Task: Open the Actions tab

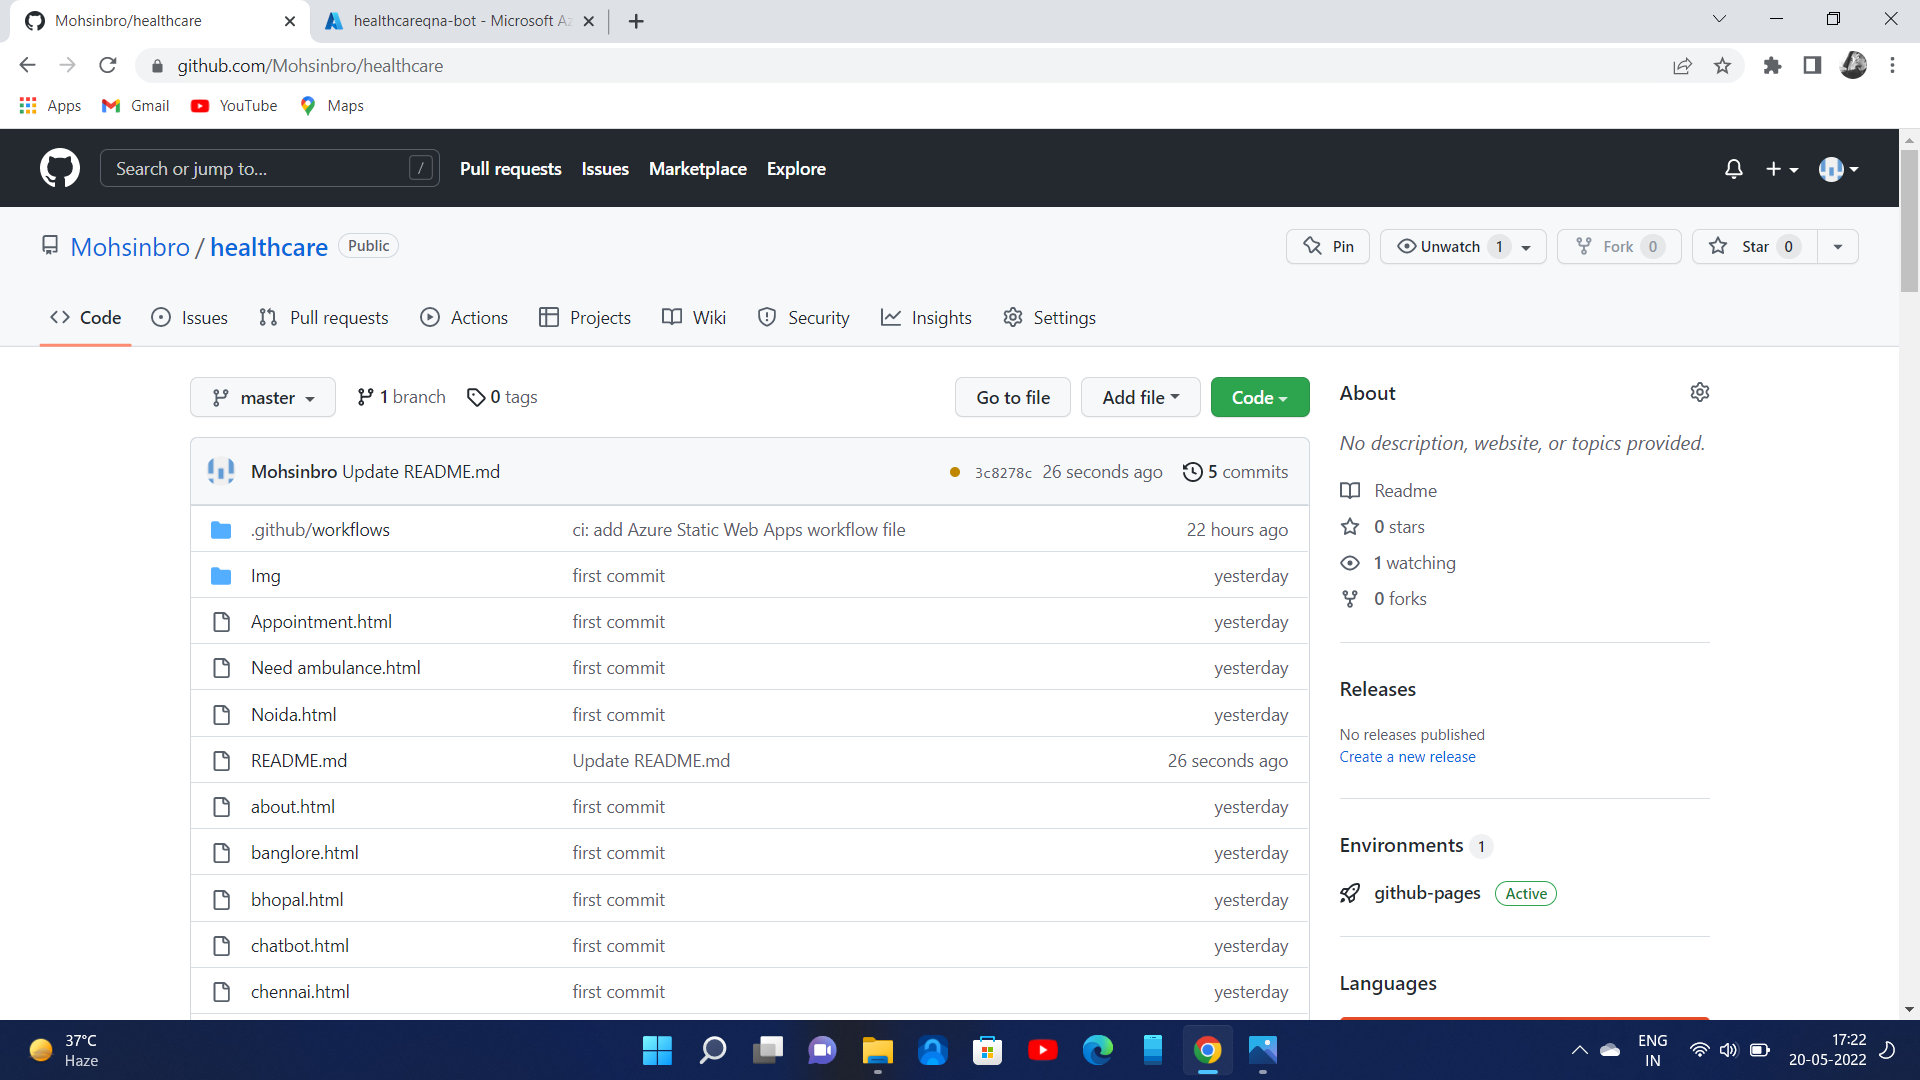Action: [464, 318]
